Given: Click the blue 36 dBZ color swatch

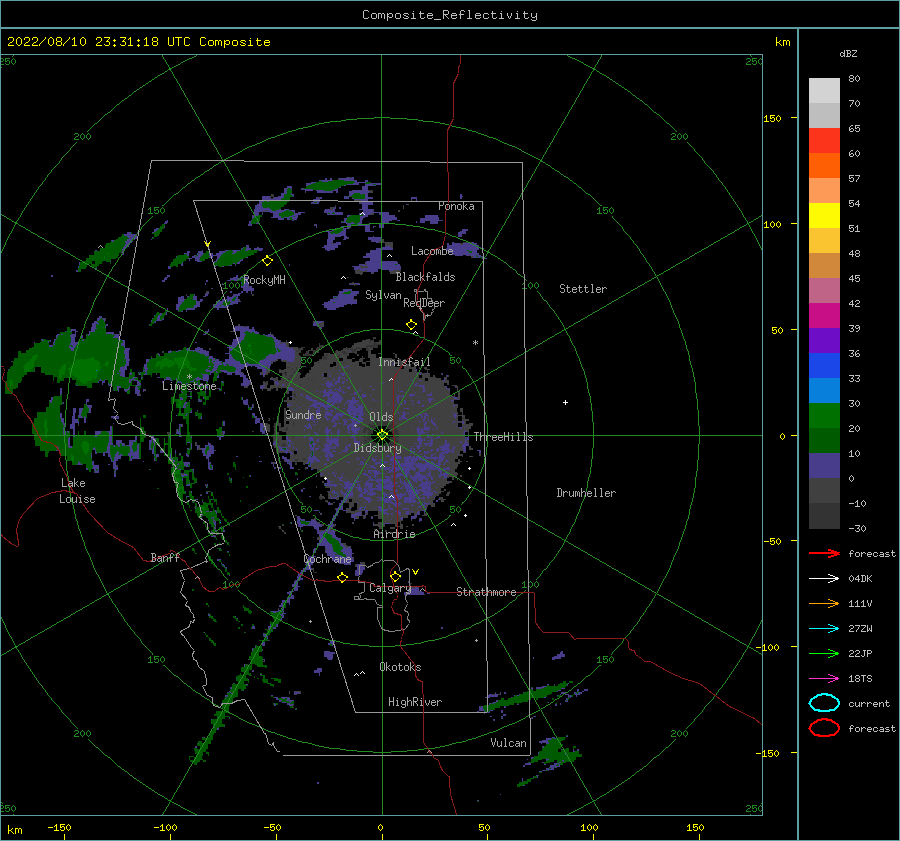Looking at the screenshot, I should [824, 365].
